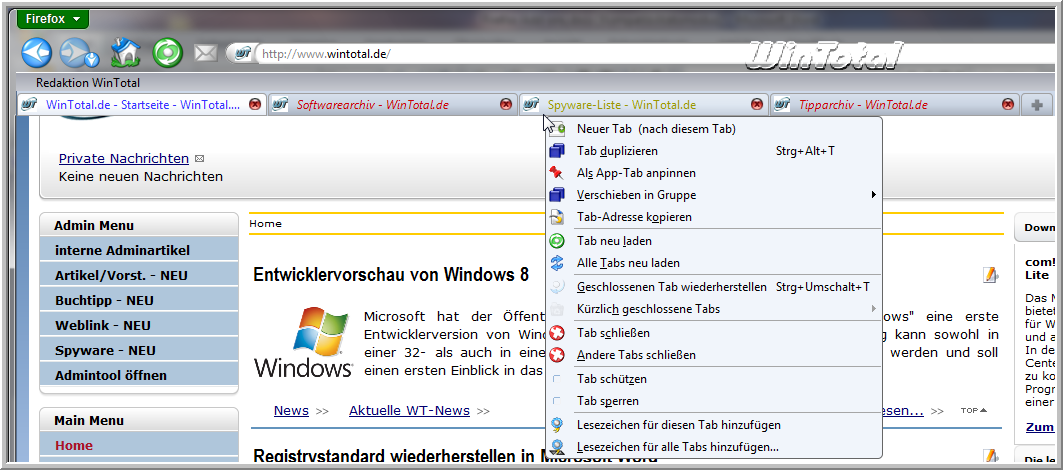Click the red pin App-Tab icon
This screenshot has height=470, width=1063.
point(557,173)
